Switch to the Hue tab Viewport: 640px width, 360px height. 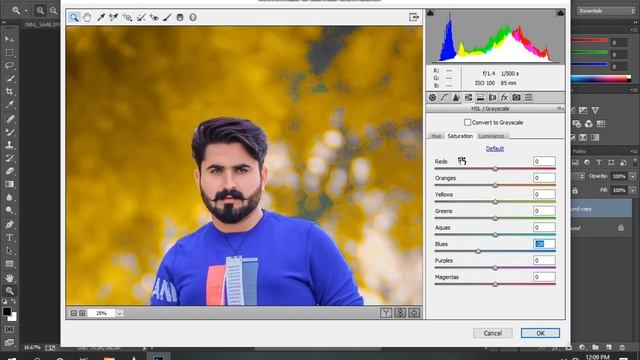[436, 136]
